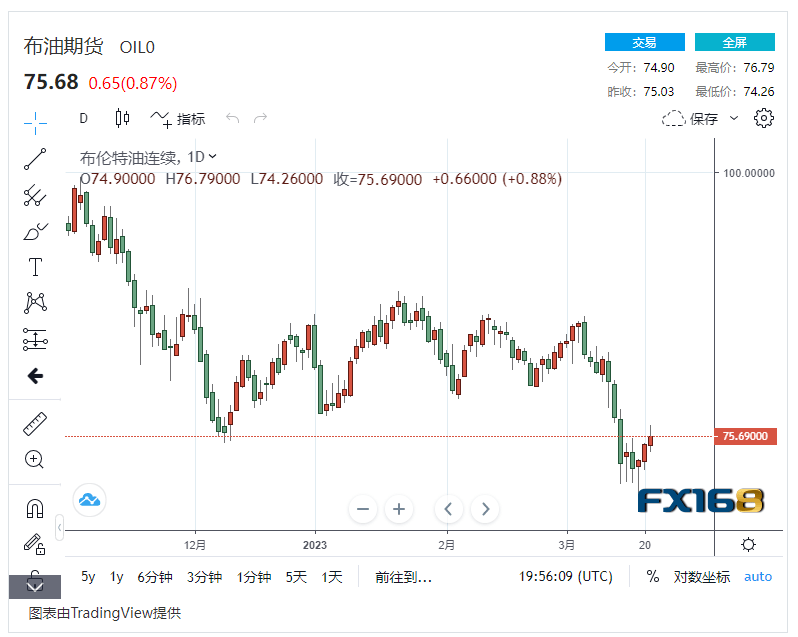
Task: Click the magnifier zoom-in tool in sidebar
Action: pos(35,460)
